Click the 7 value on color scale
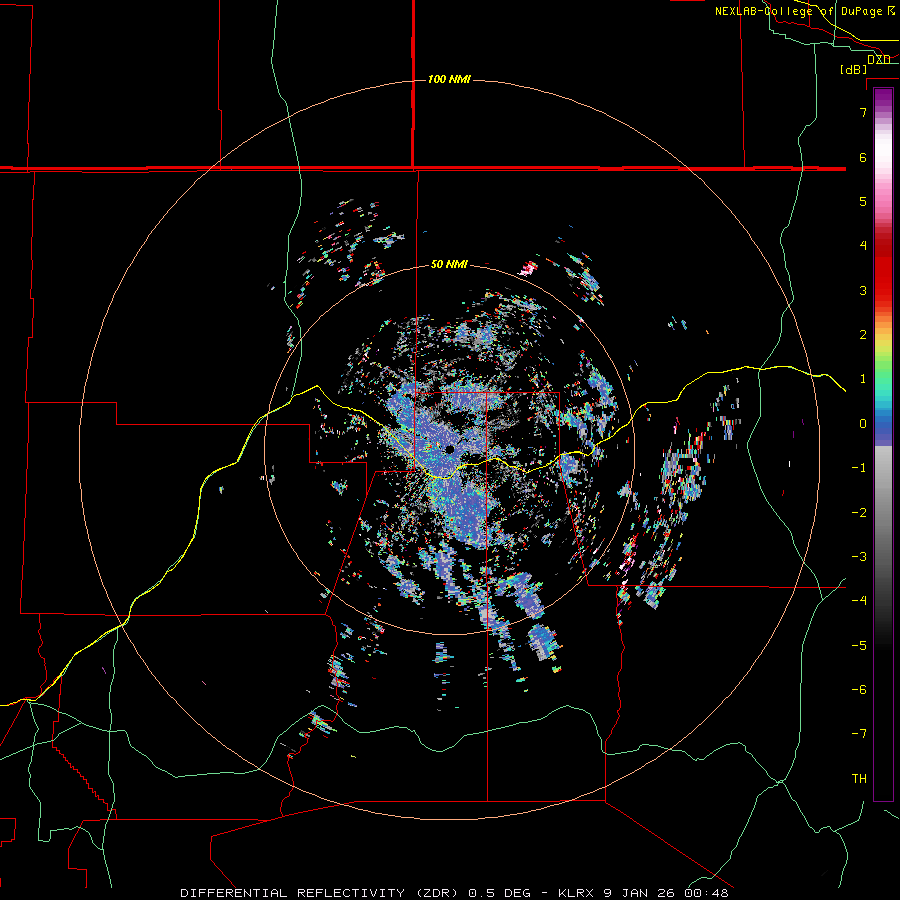This screenshot has height=900, width=900. (863, 112)
